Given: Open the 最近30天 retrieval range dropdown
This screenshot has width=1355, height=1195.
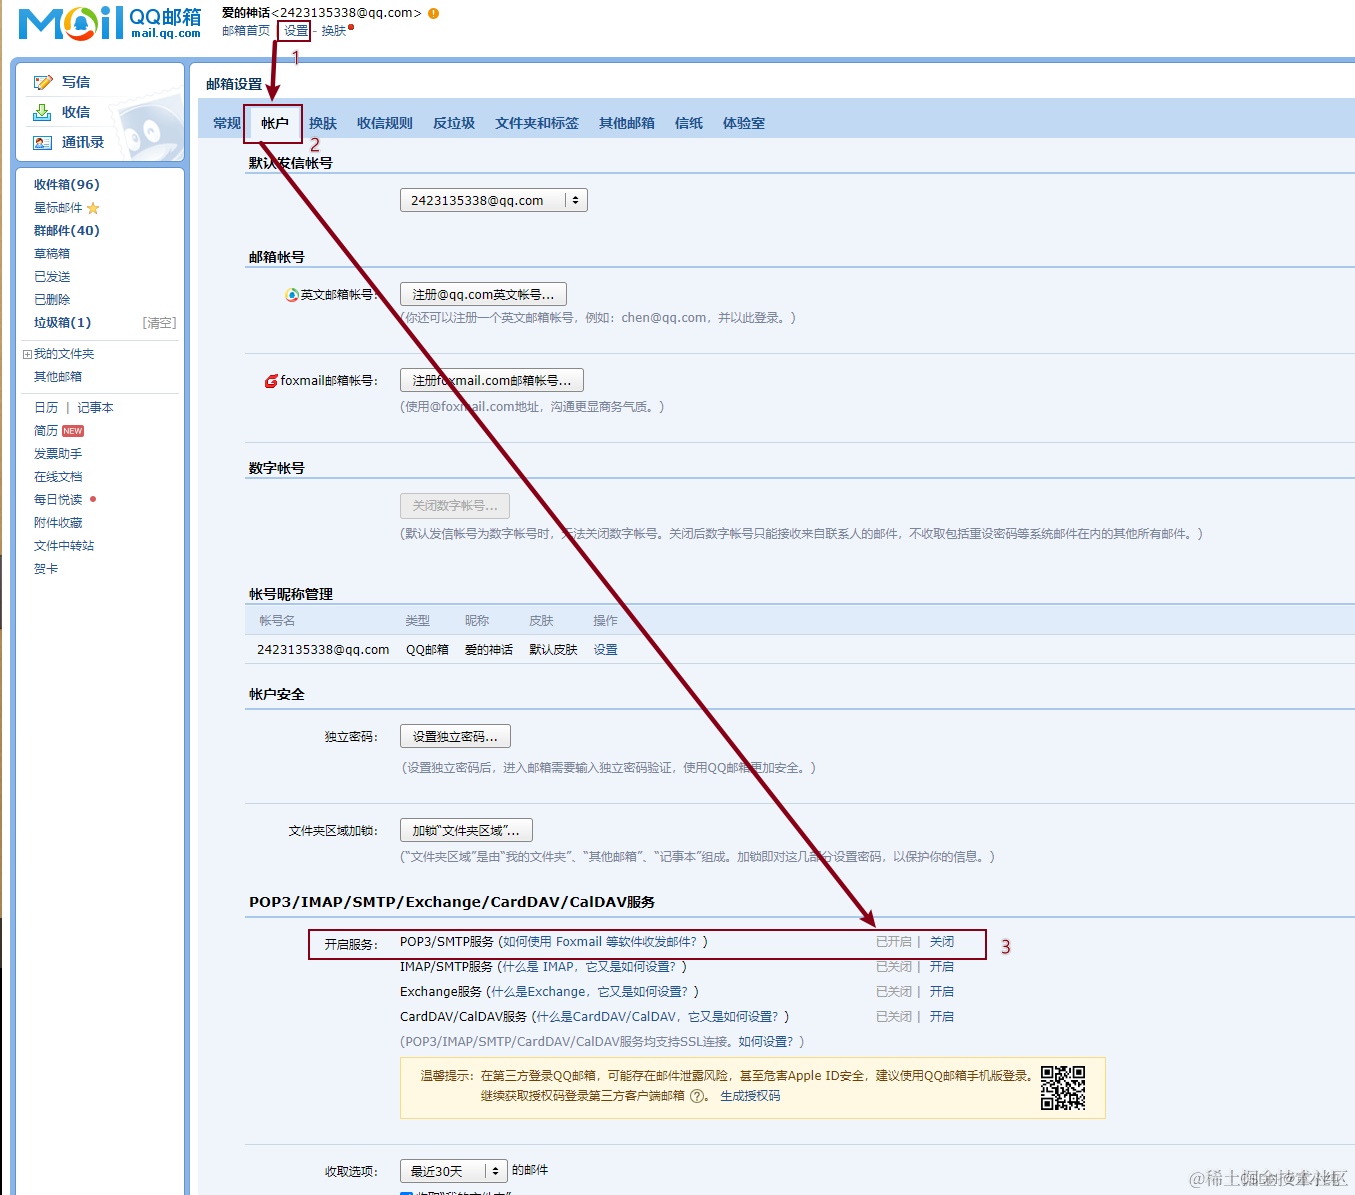Looking at the screenshot, I should (455, 1171).
